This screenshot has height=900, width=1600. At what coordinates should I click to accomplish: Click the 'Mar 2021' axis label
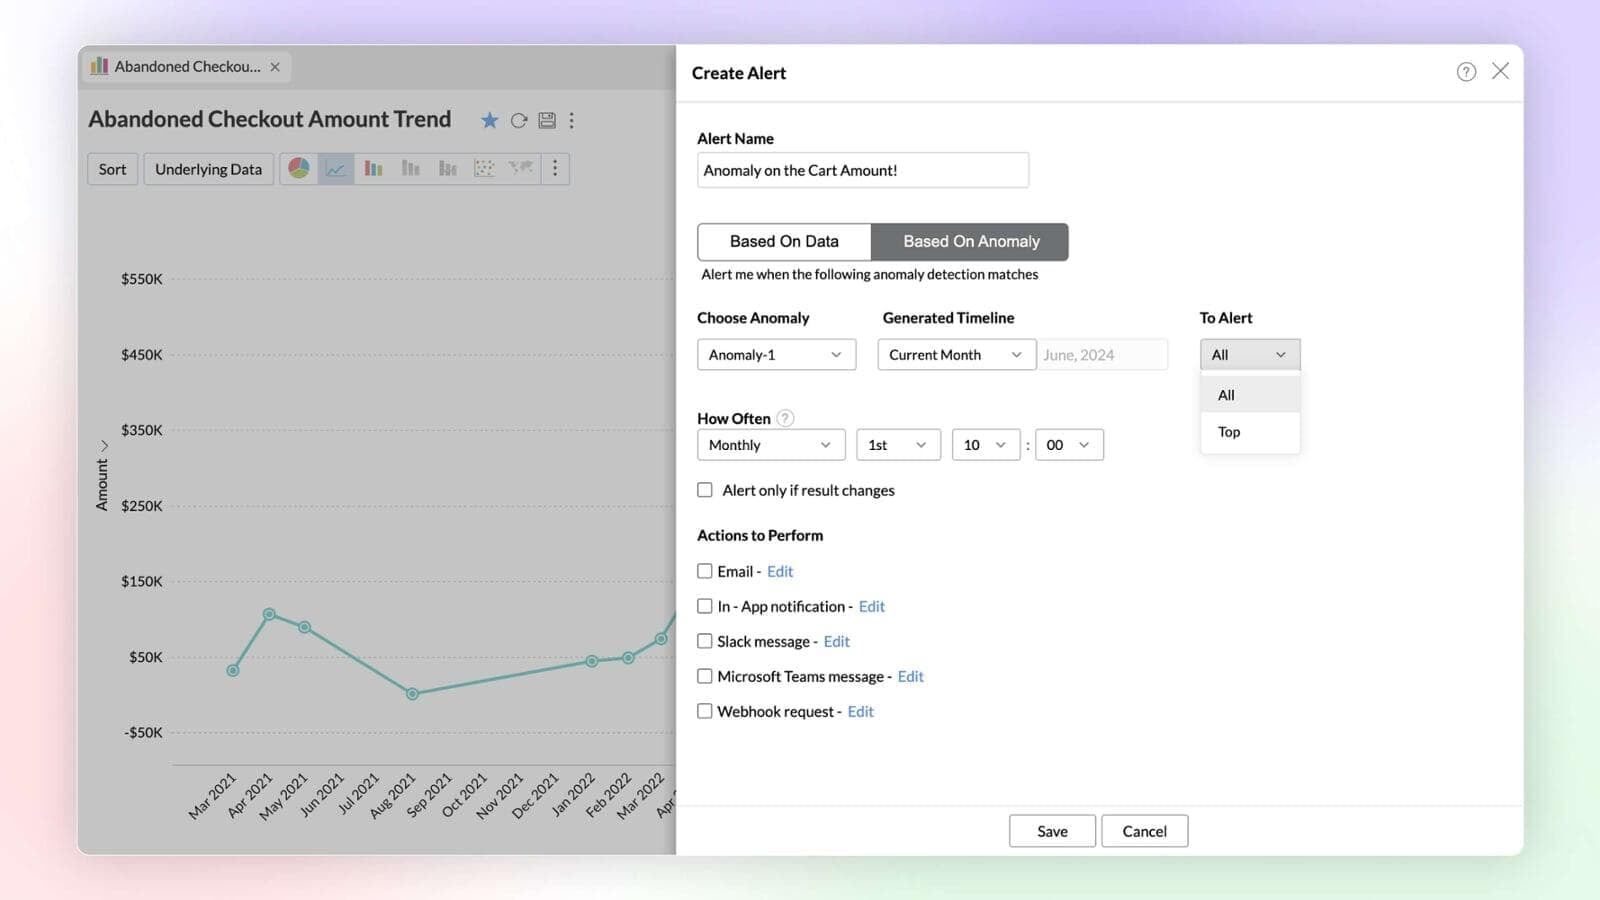point(212,796)
